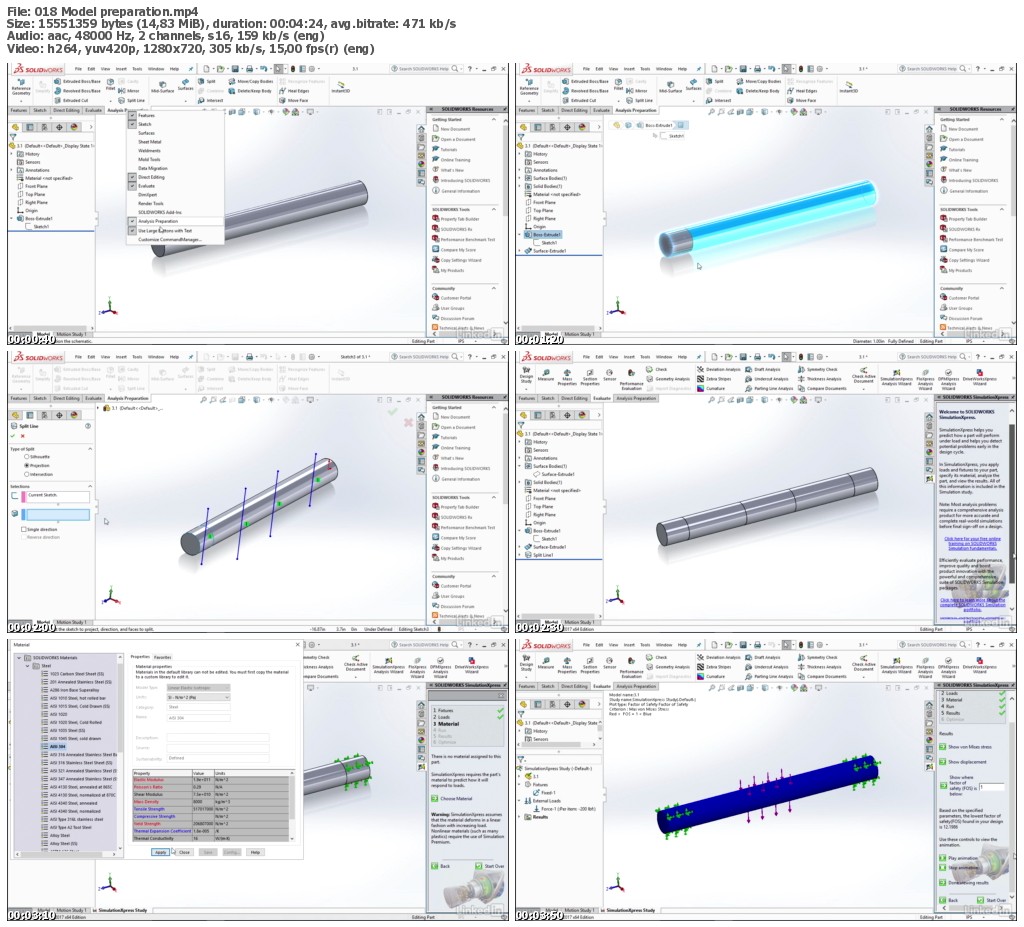Select Split Line tool in 00:00:40 frame ribbon
The width and height of the screenshot is (1024, 927).
[132, 101]
